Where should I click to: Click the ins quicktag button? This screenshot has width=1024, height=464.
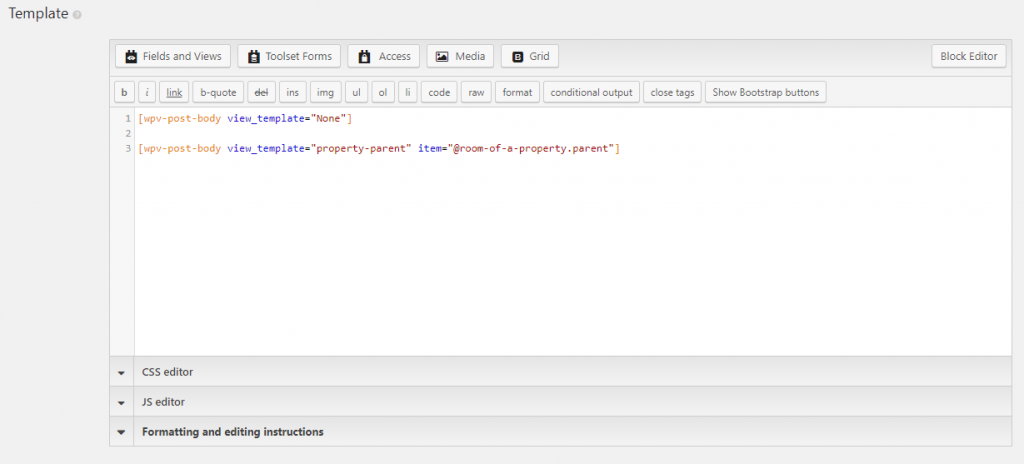(x=293, y=92)
